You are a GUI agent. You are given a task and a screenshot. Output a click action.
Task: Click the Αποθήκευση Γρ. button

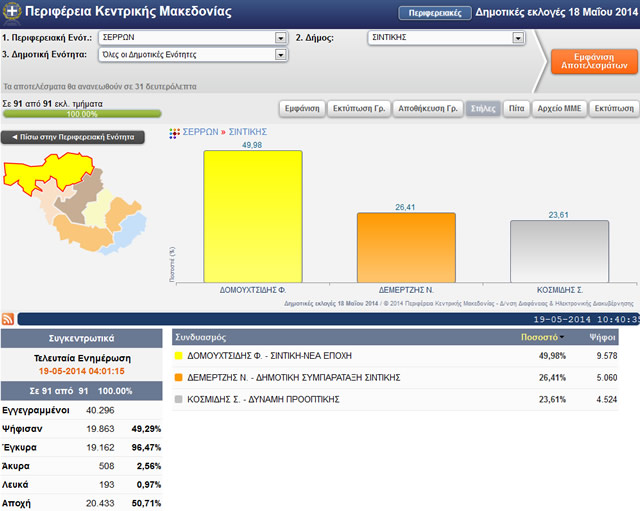point(428,107)
